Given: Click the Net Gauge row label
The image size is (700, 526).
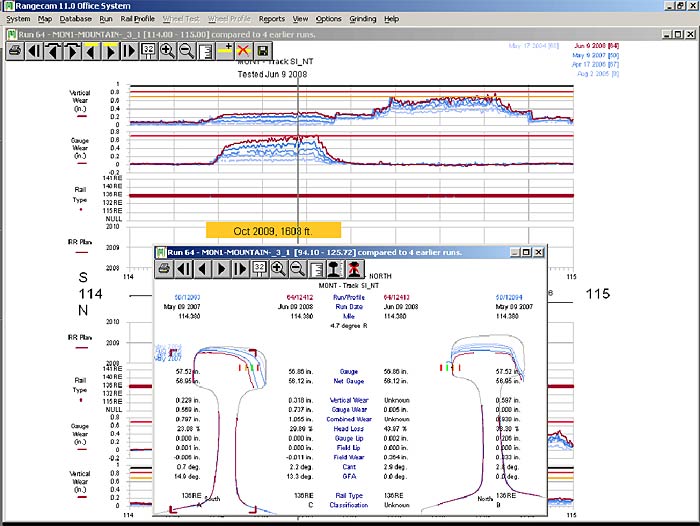Looking at the screenshot, I should pyautogui.click(x=349, y=381).
